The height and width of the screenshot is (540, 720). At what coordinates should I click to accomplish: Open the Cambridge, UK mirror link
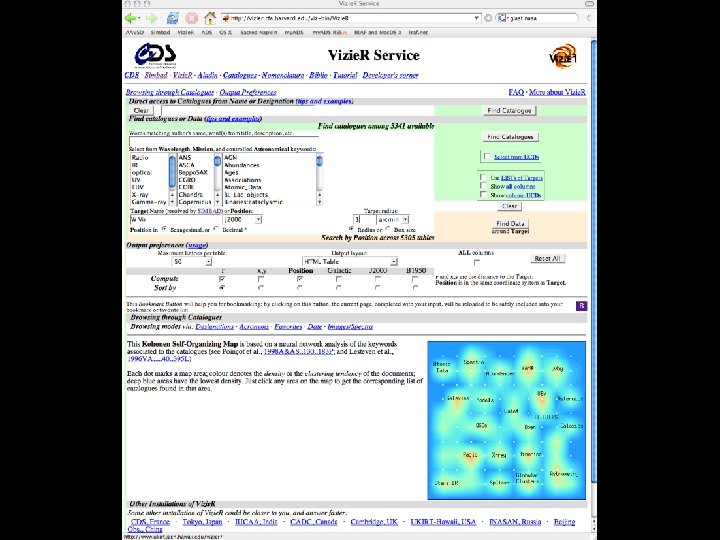coord(374,522)
